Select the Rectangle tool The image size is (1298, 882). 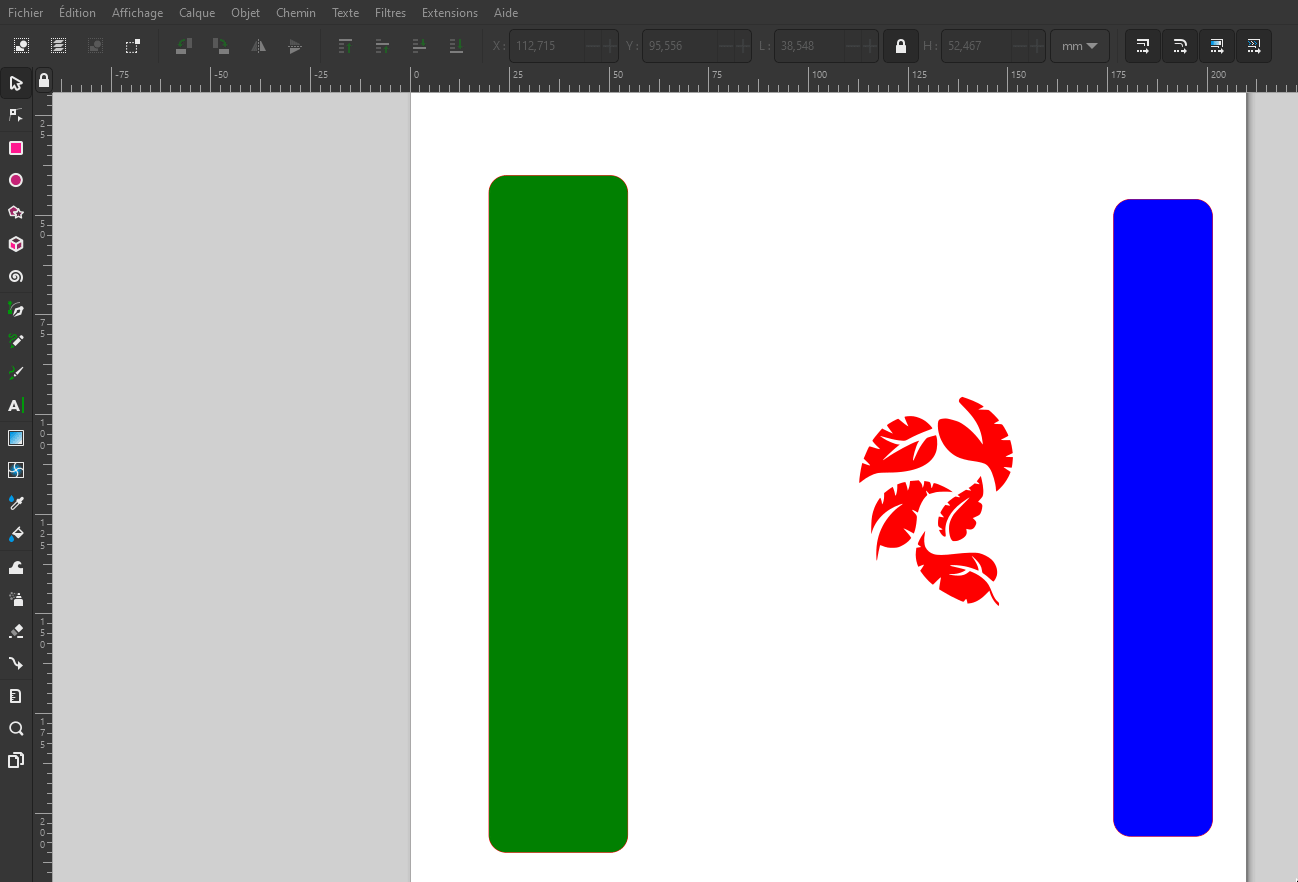pyautogui.click(x=16, y=148)
